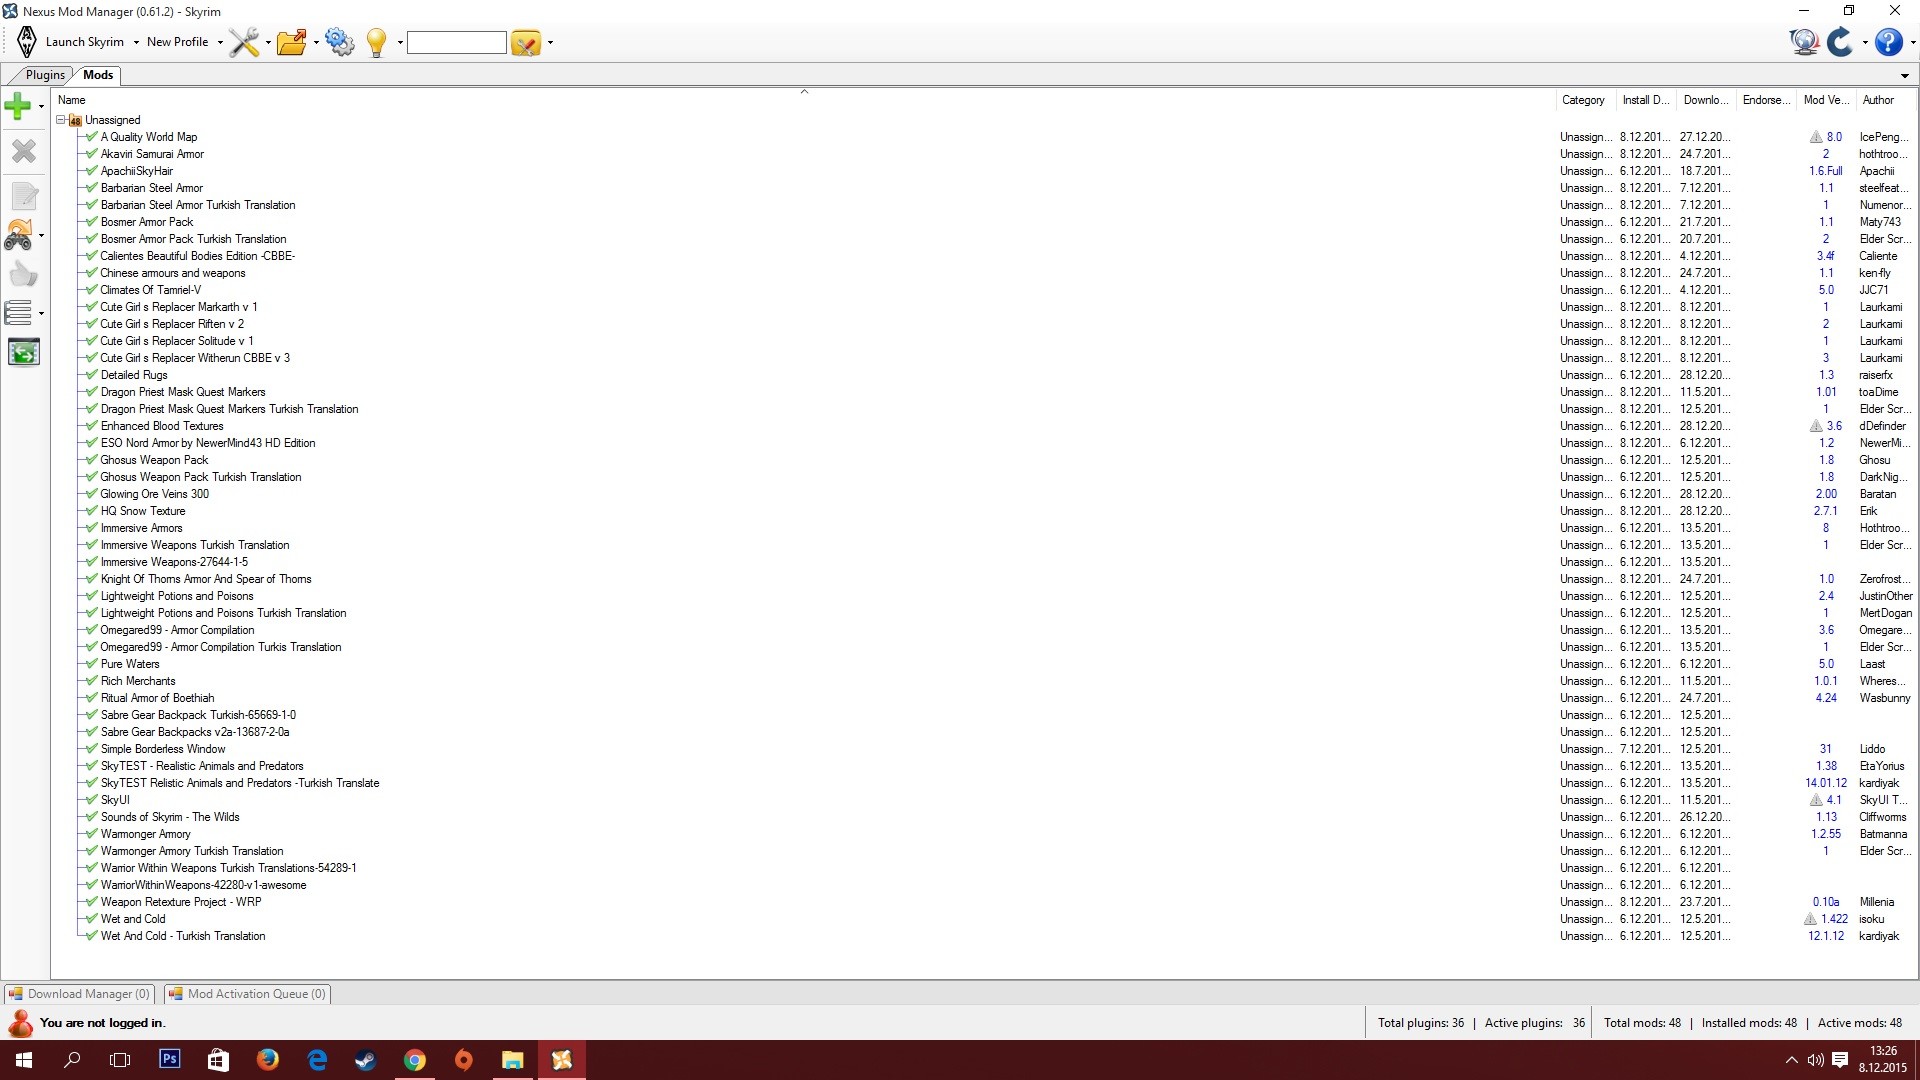Open the folders shortcut icon in toolbar
Image resolution: width=1920 pixels, height=1080 pixels.
292,42
